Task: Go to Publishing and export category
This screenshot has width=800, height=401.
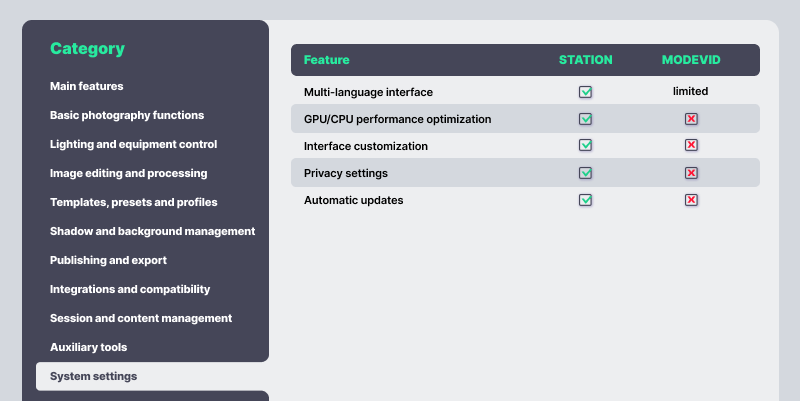Action: 108,260
